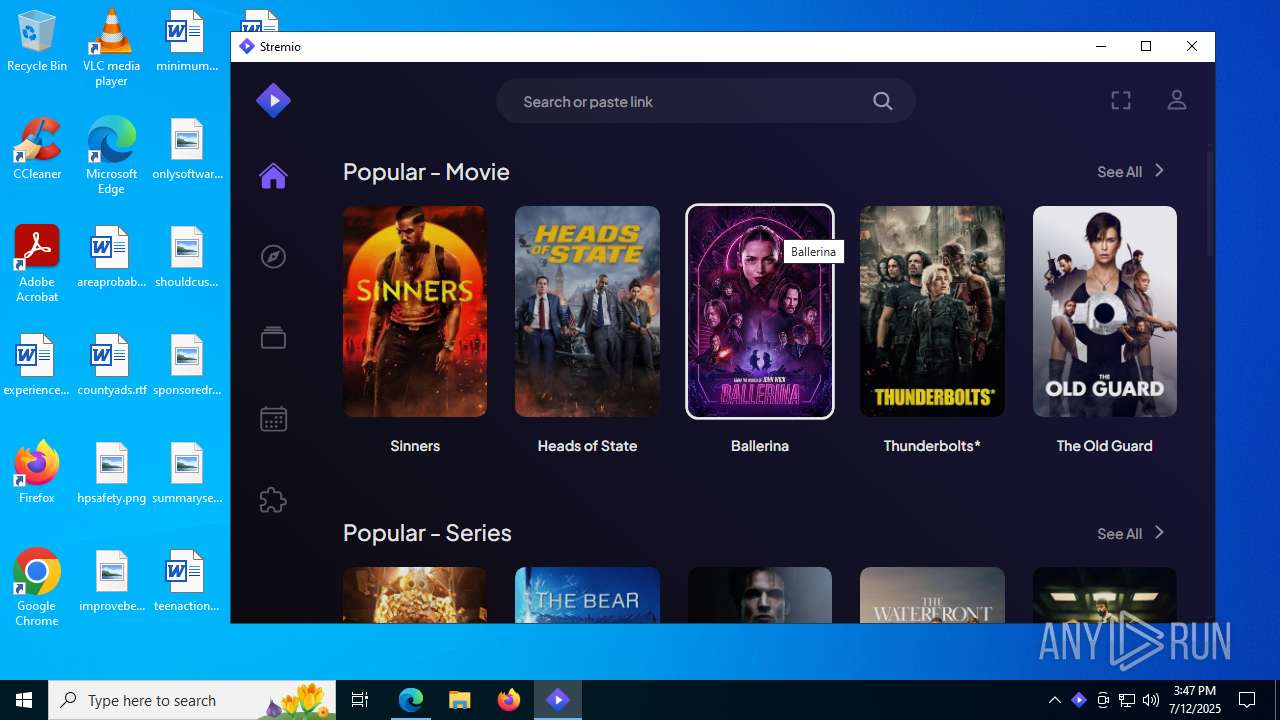Minimize the Stremio window

[1100, 46]
